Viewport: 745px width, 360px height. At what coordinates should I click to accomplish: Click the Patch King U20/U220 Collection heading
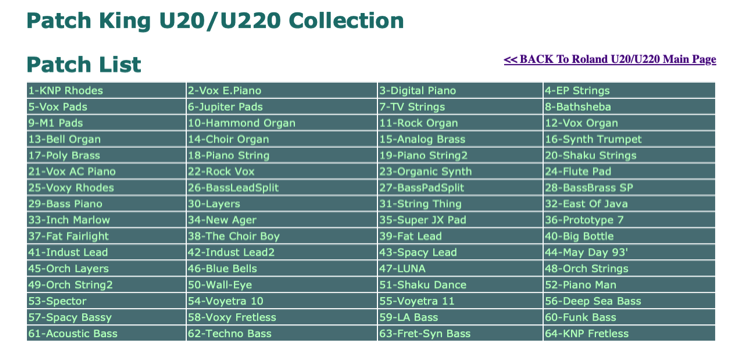(x=215, y=20)
